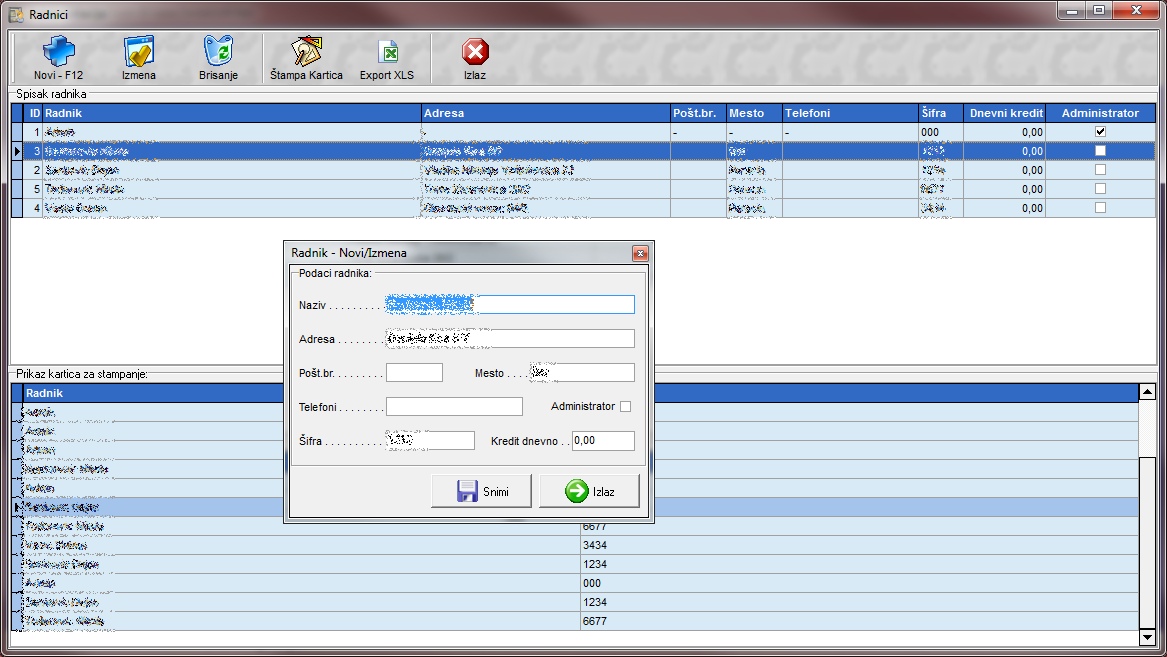Focus the Naziv input field

[x=510, y=304]
